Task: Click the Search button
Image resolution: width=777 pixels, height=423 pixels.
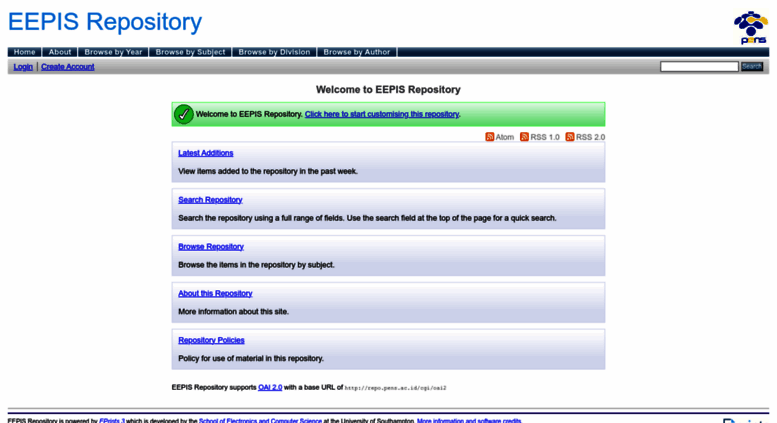Action: 752,66
